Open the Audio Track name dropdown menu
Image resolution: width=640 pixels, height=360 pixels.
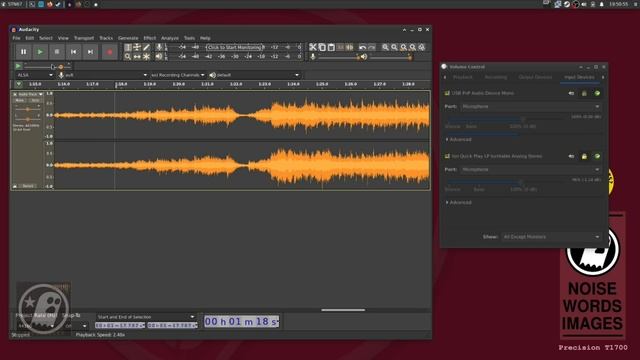31,94
